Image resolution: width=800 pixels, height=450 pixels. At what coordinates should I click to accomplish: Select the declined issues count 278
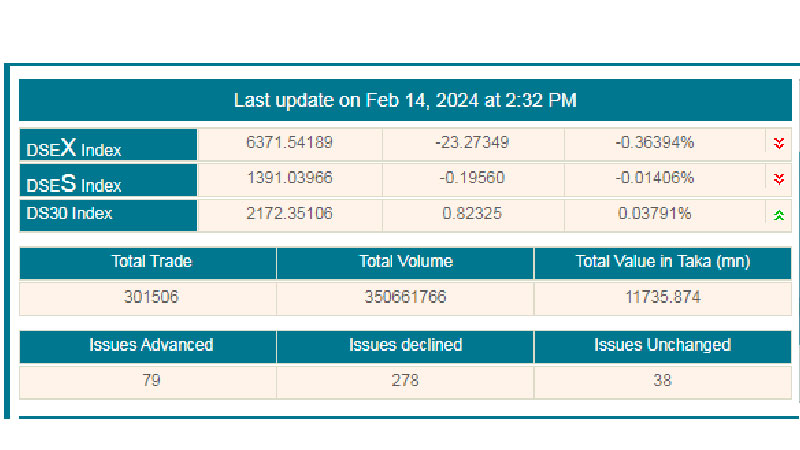405,380
